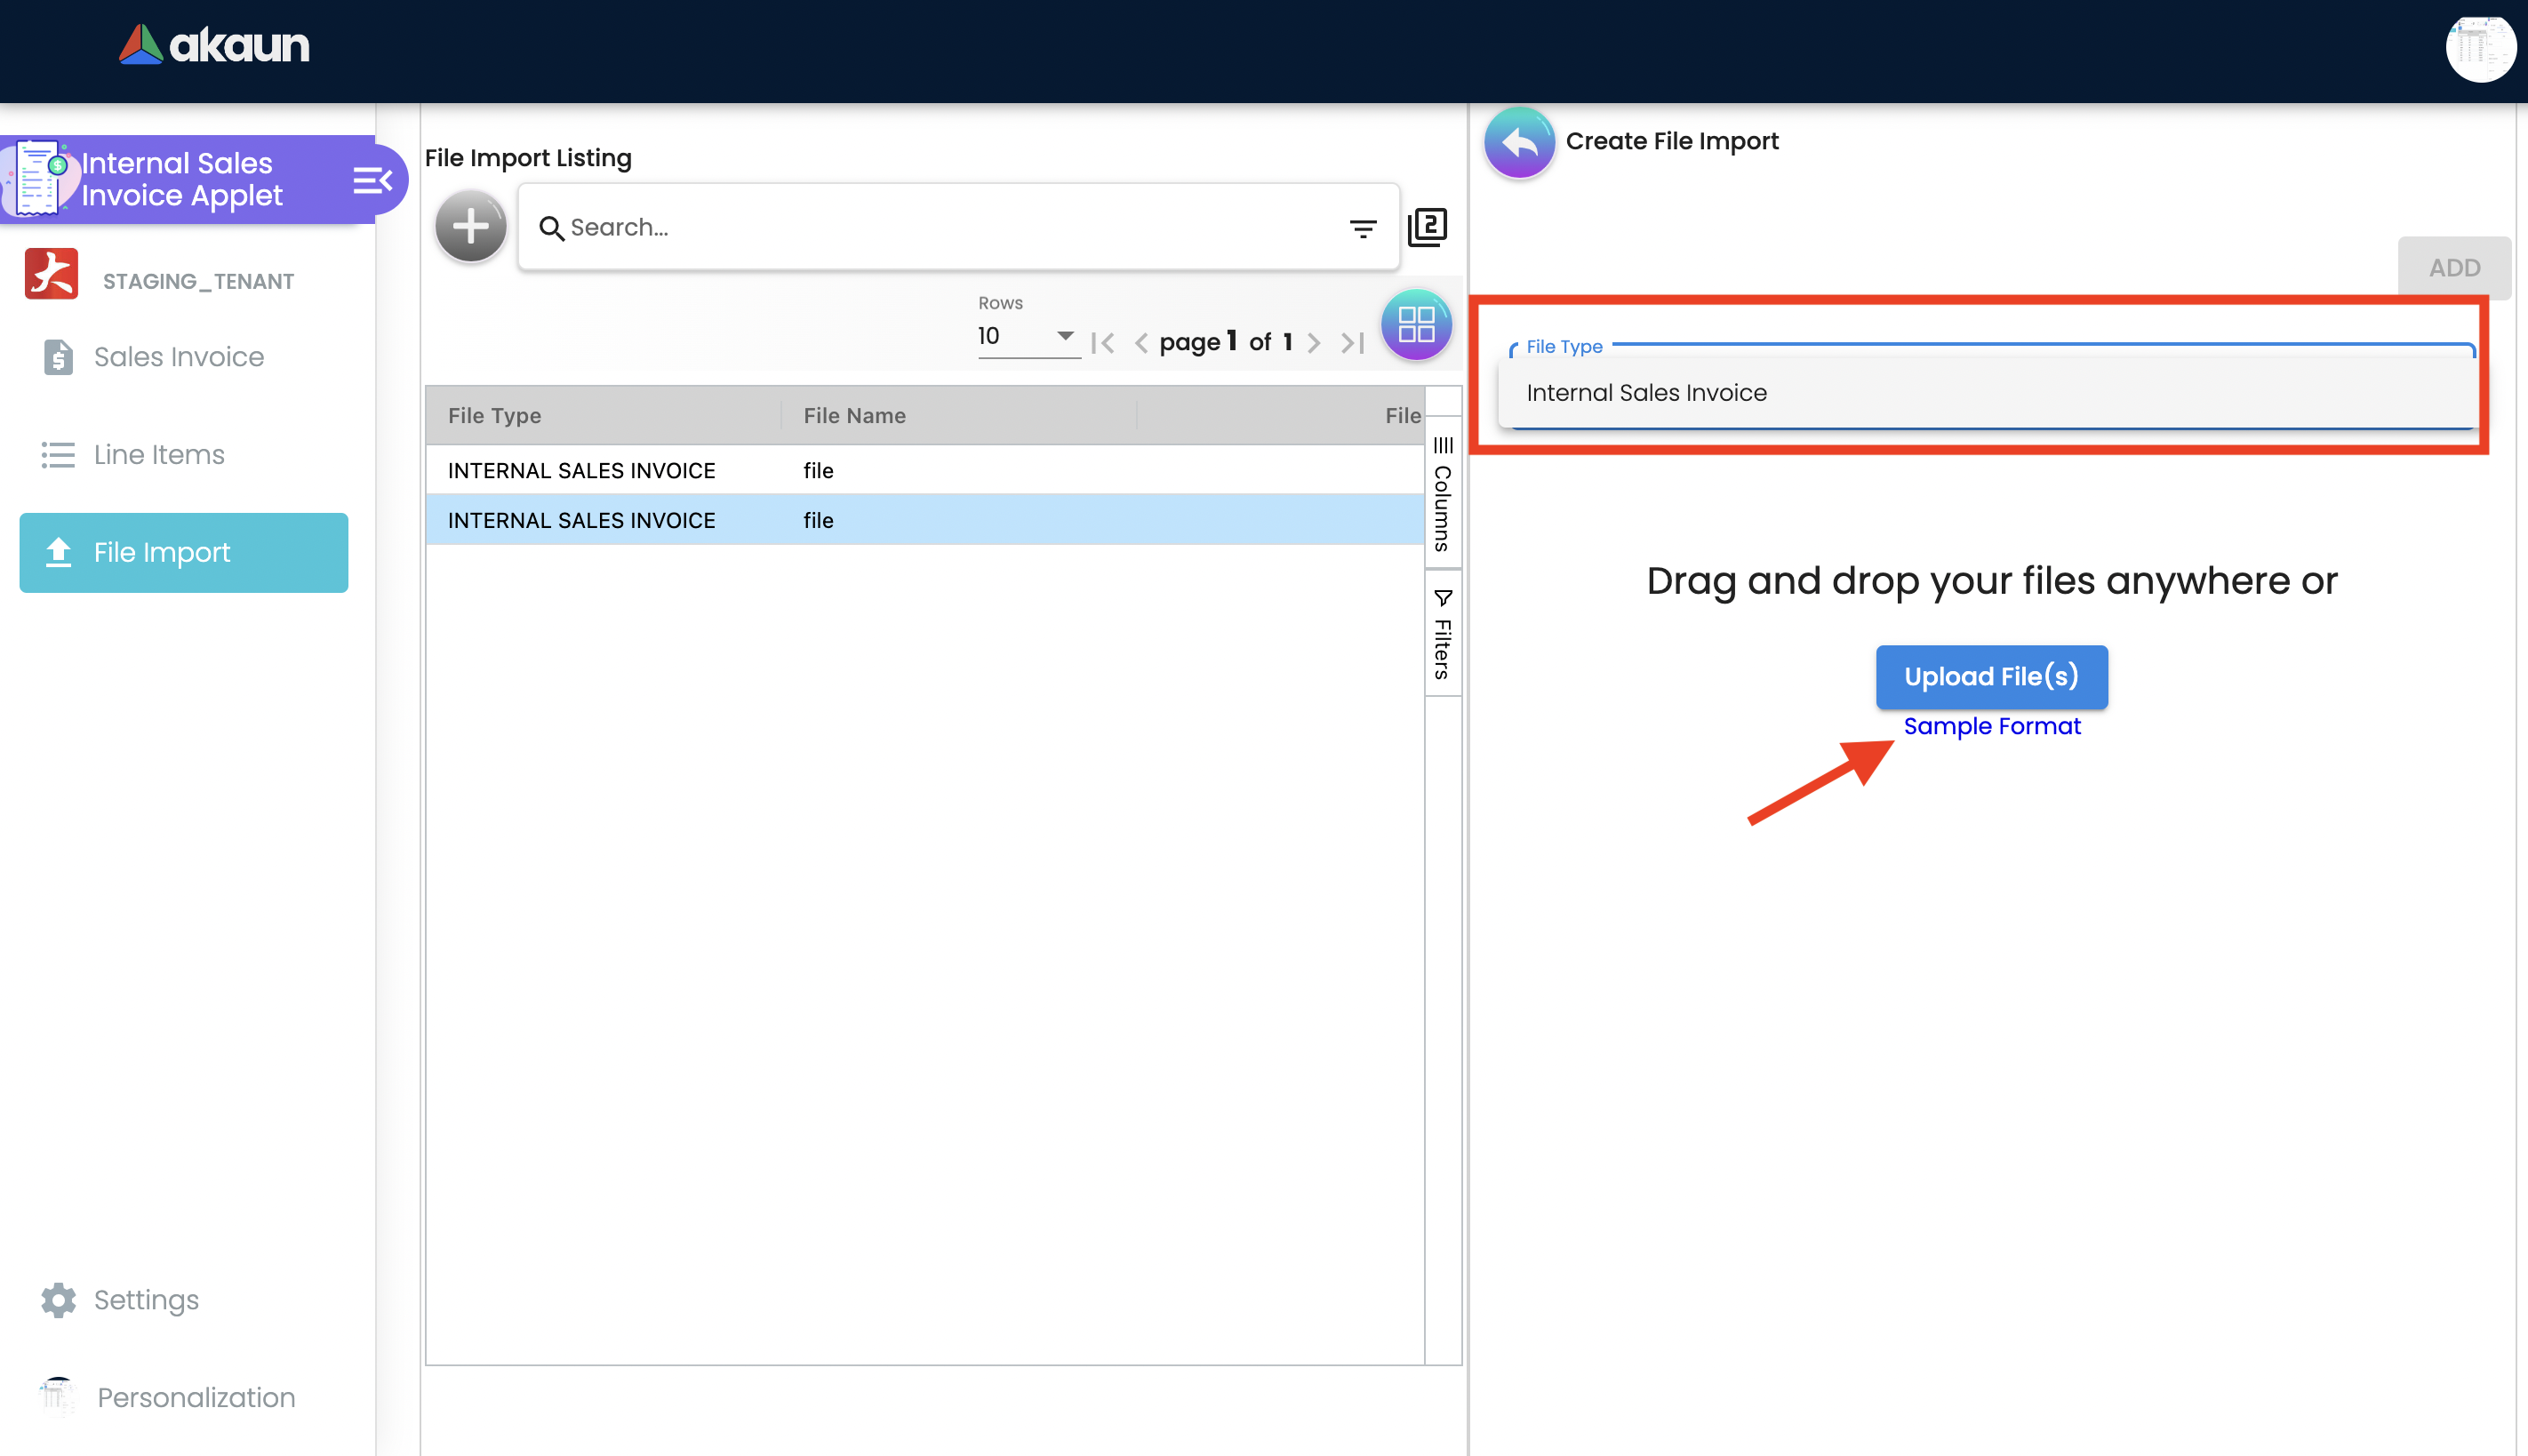Click the multi-select pages icon

coord(1427,227)
